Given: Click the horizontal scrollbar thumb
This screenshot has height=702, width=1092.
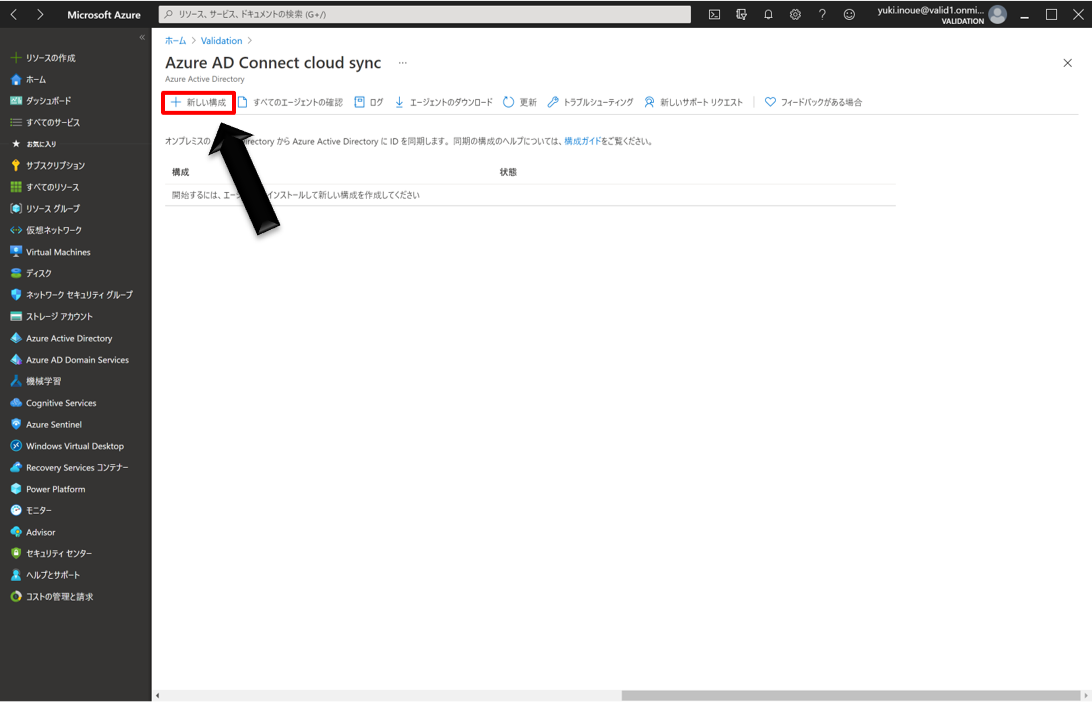Looking at the screenshot, I should click(850, 696).
